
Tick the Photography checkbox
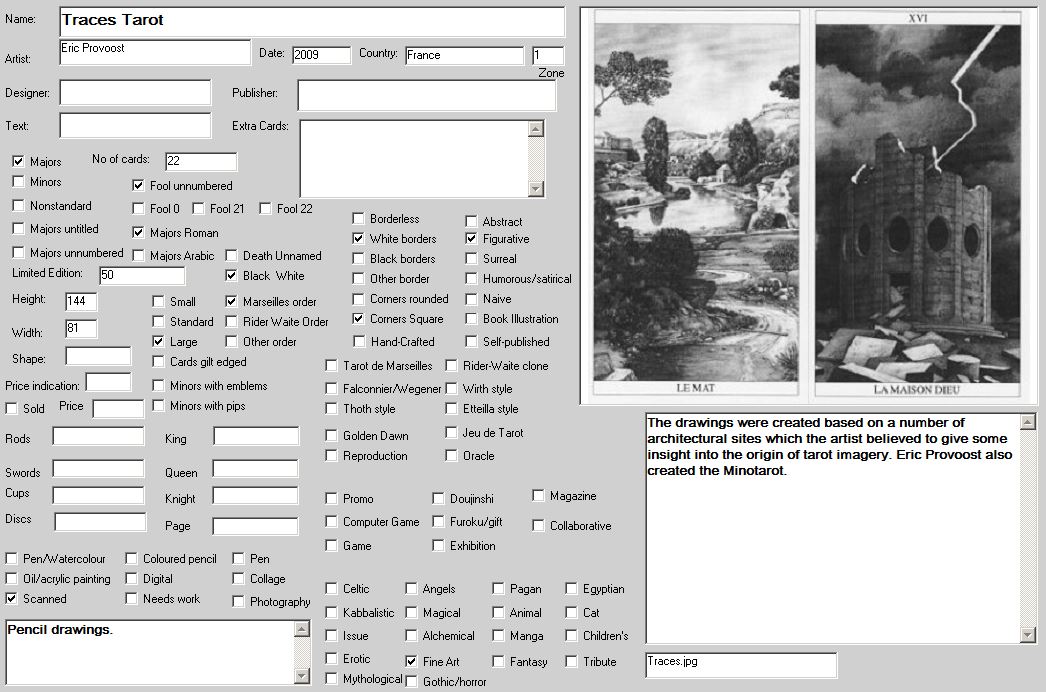(238, 601)
